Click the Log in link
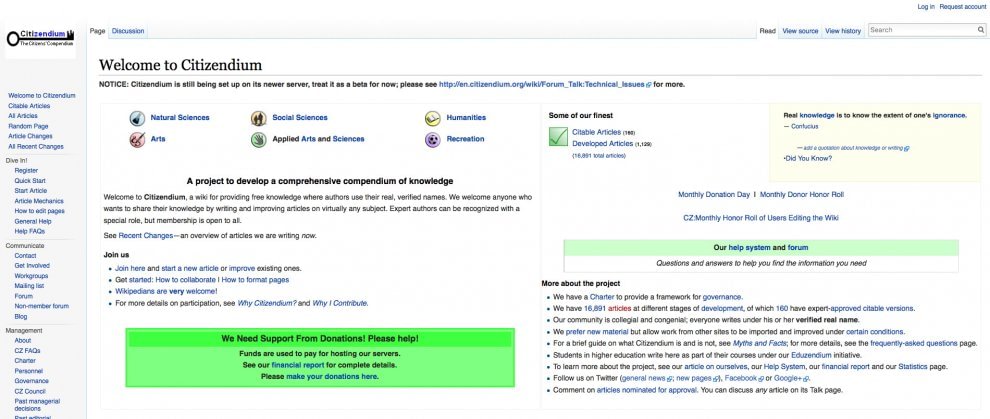 click(x=926, y=7)
